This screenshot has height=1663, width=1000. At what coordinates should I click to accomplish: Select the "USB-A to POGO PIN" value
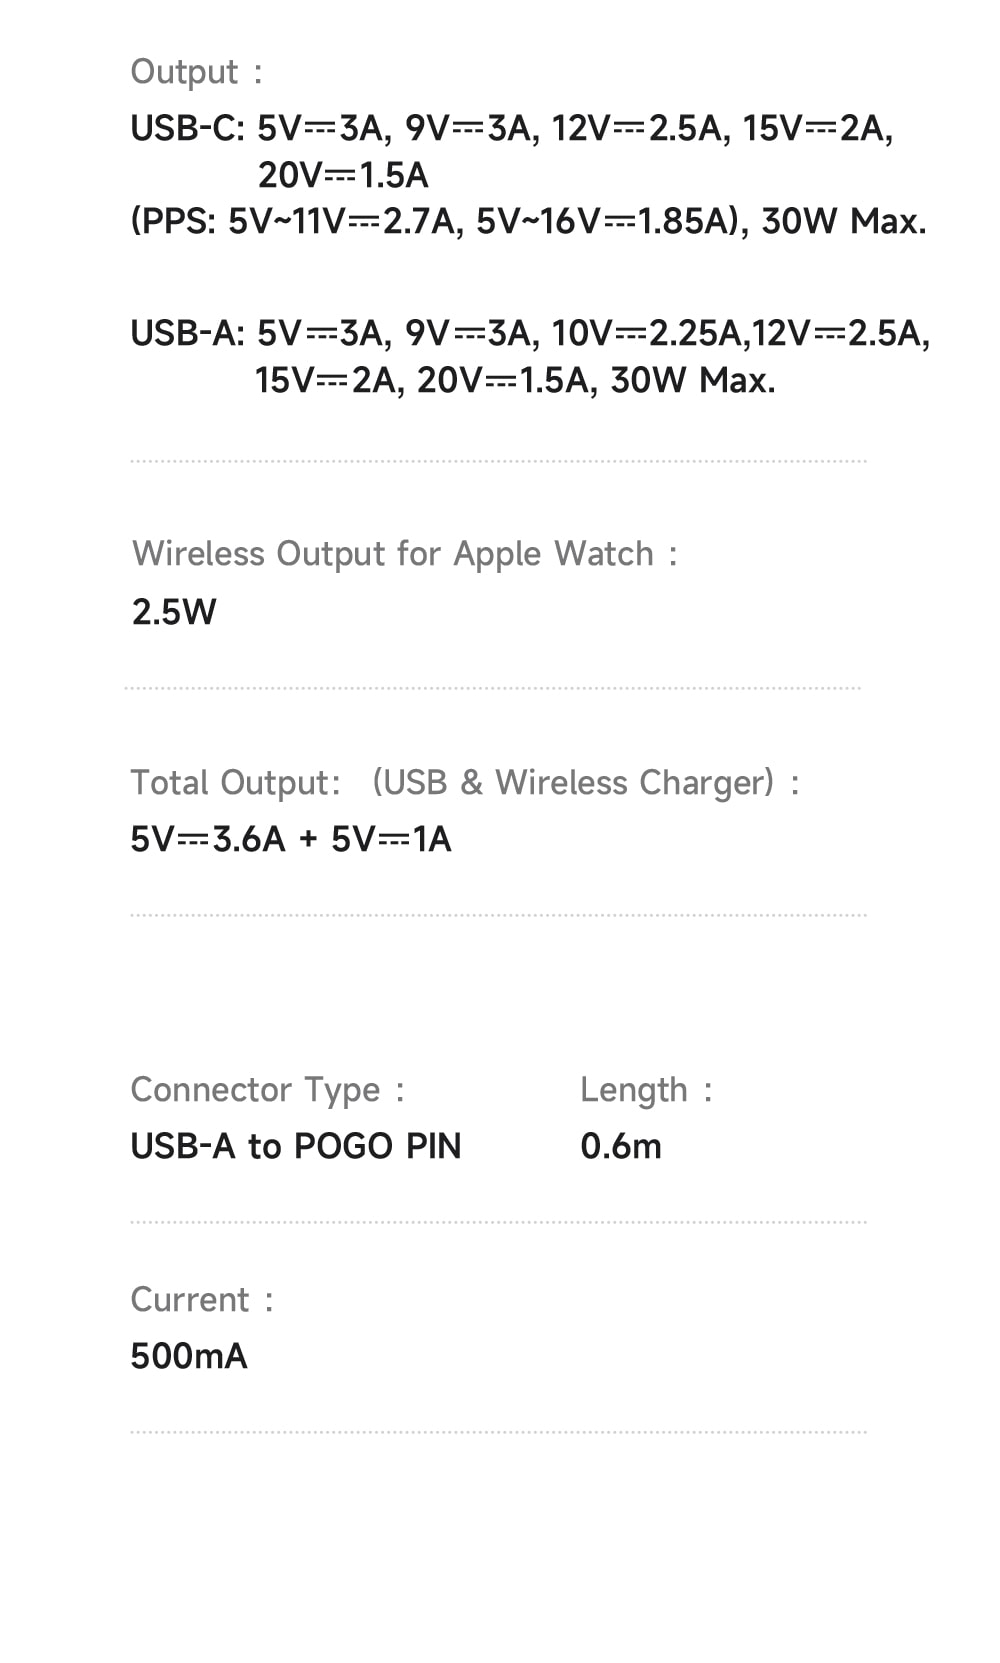click(x=295, y=1146)
